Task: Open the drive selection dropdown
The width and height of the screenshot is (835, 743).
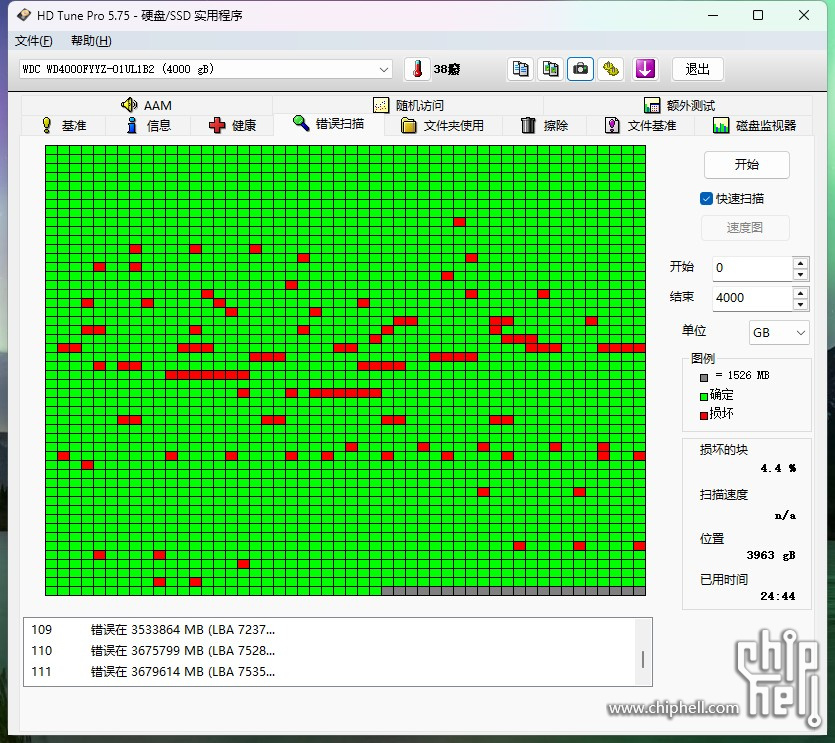Action: coord(384,69)
